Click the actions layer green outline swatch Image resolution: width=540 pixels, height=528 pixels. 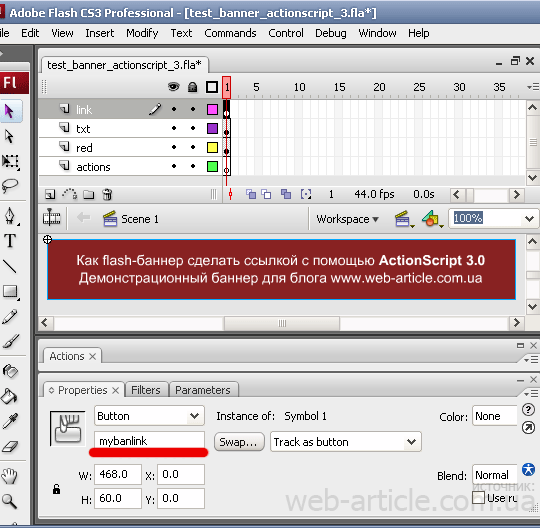click(212, 166)
